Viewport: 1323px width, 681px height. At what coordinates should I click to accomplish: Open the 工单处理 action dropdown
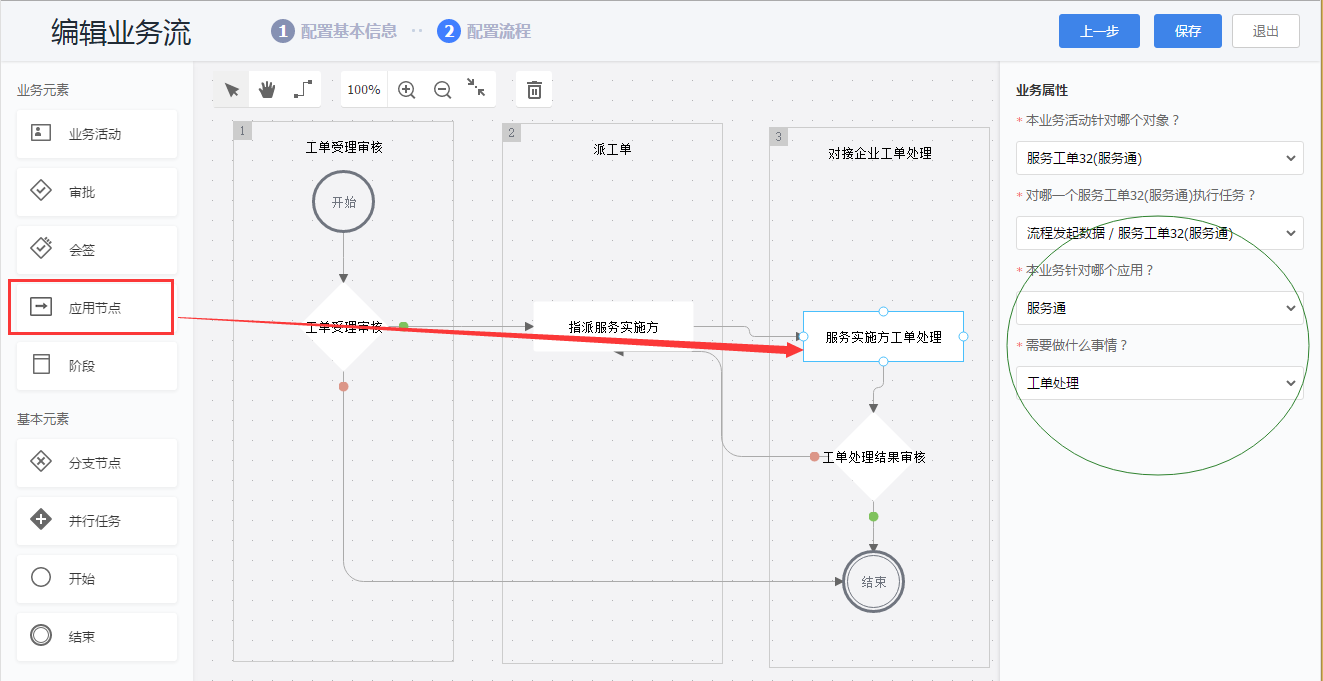1159,383
